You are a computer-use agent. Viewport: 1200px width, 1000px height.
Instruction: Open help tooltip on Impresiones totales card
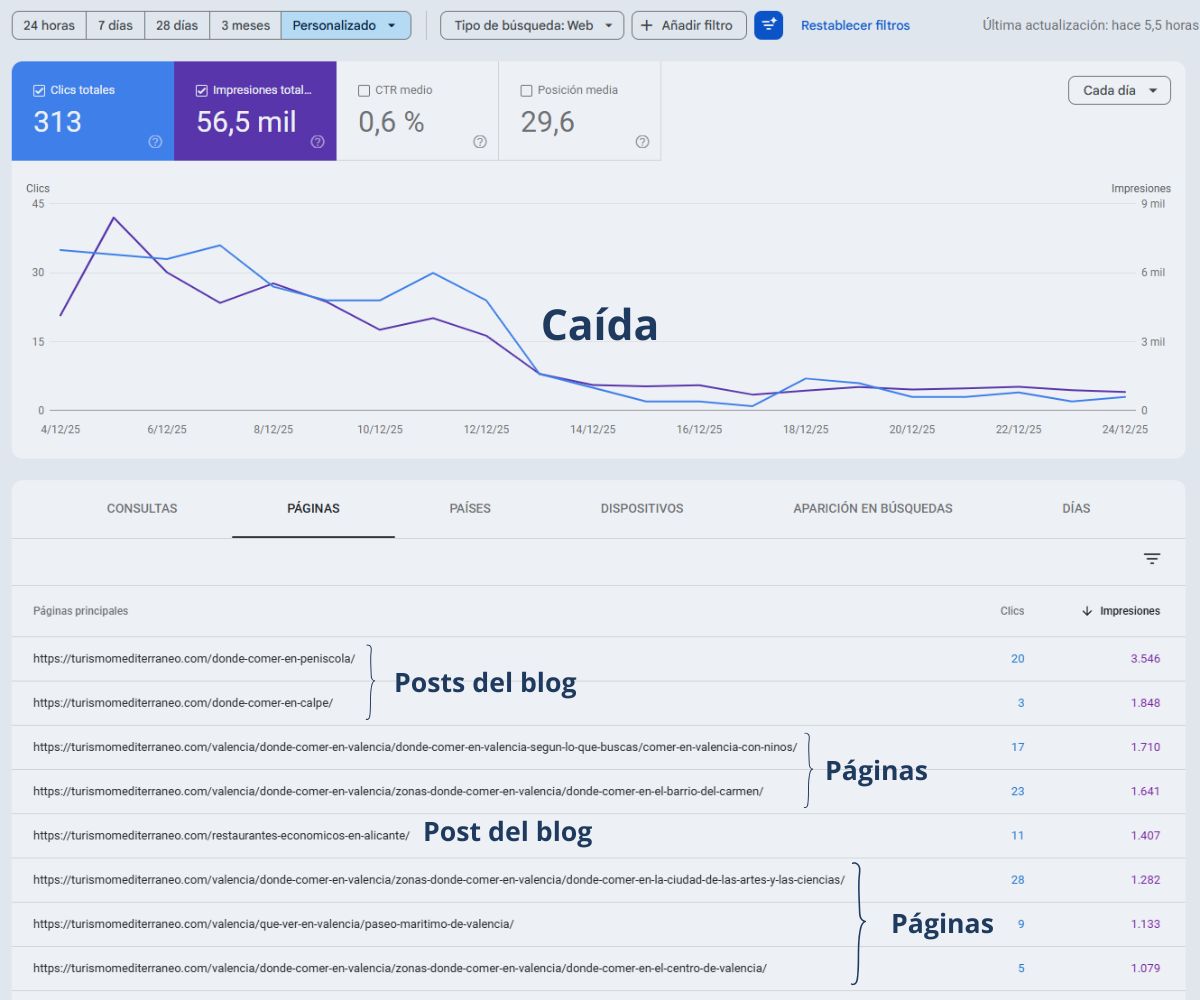[x=318, y=142]
